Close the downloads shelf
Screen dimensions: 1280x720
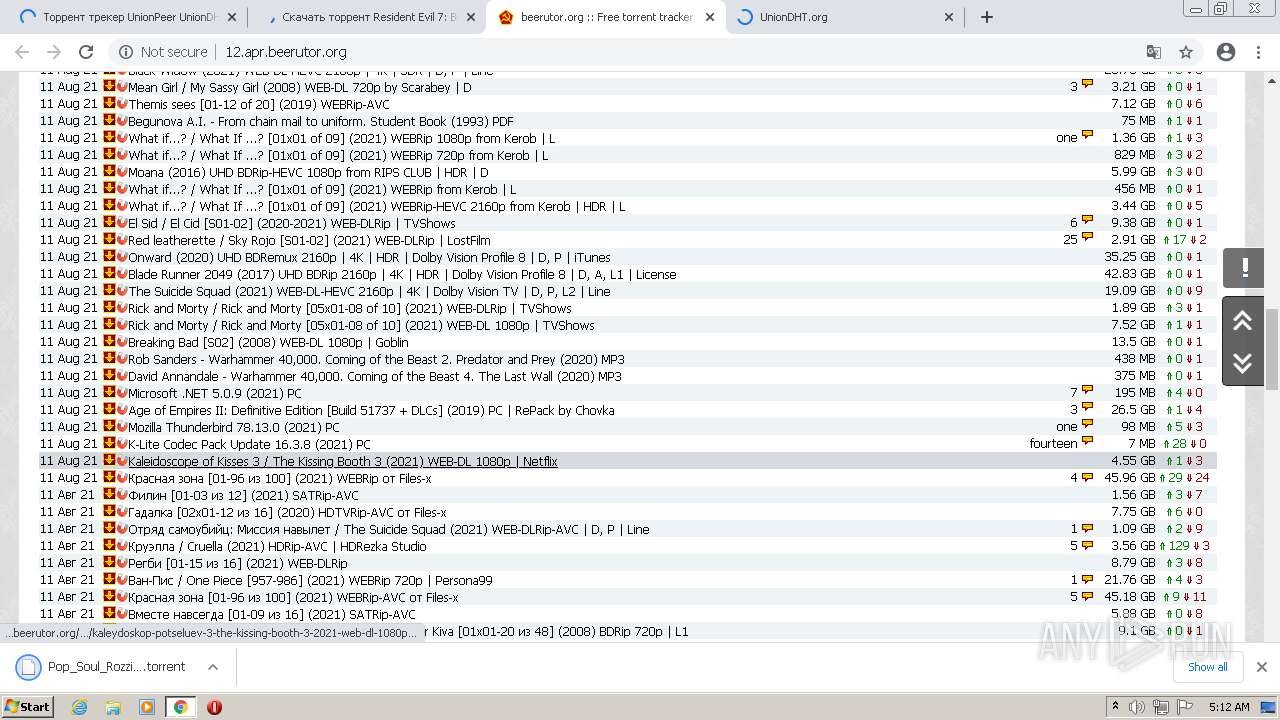click(1261, 667)
